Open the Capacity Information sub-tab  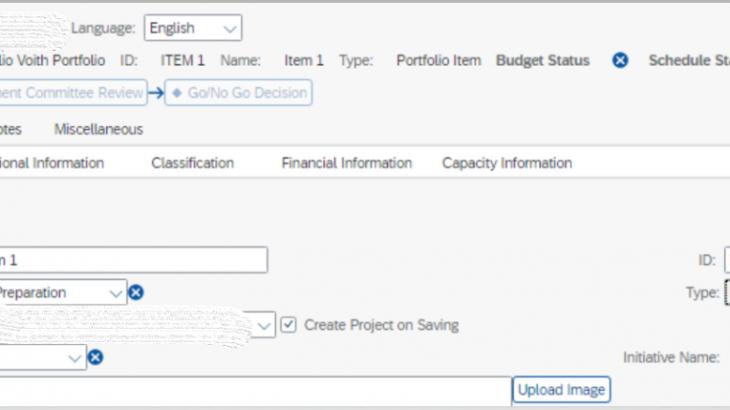[x=507, y=163]
